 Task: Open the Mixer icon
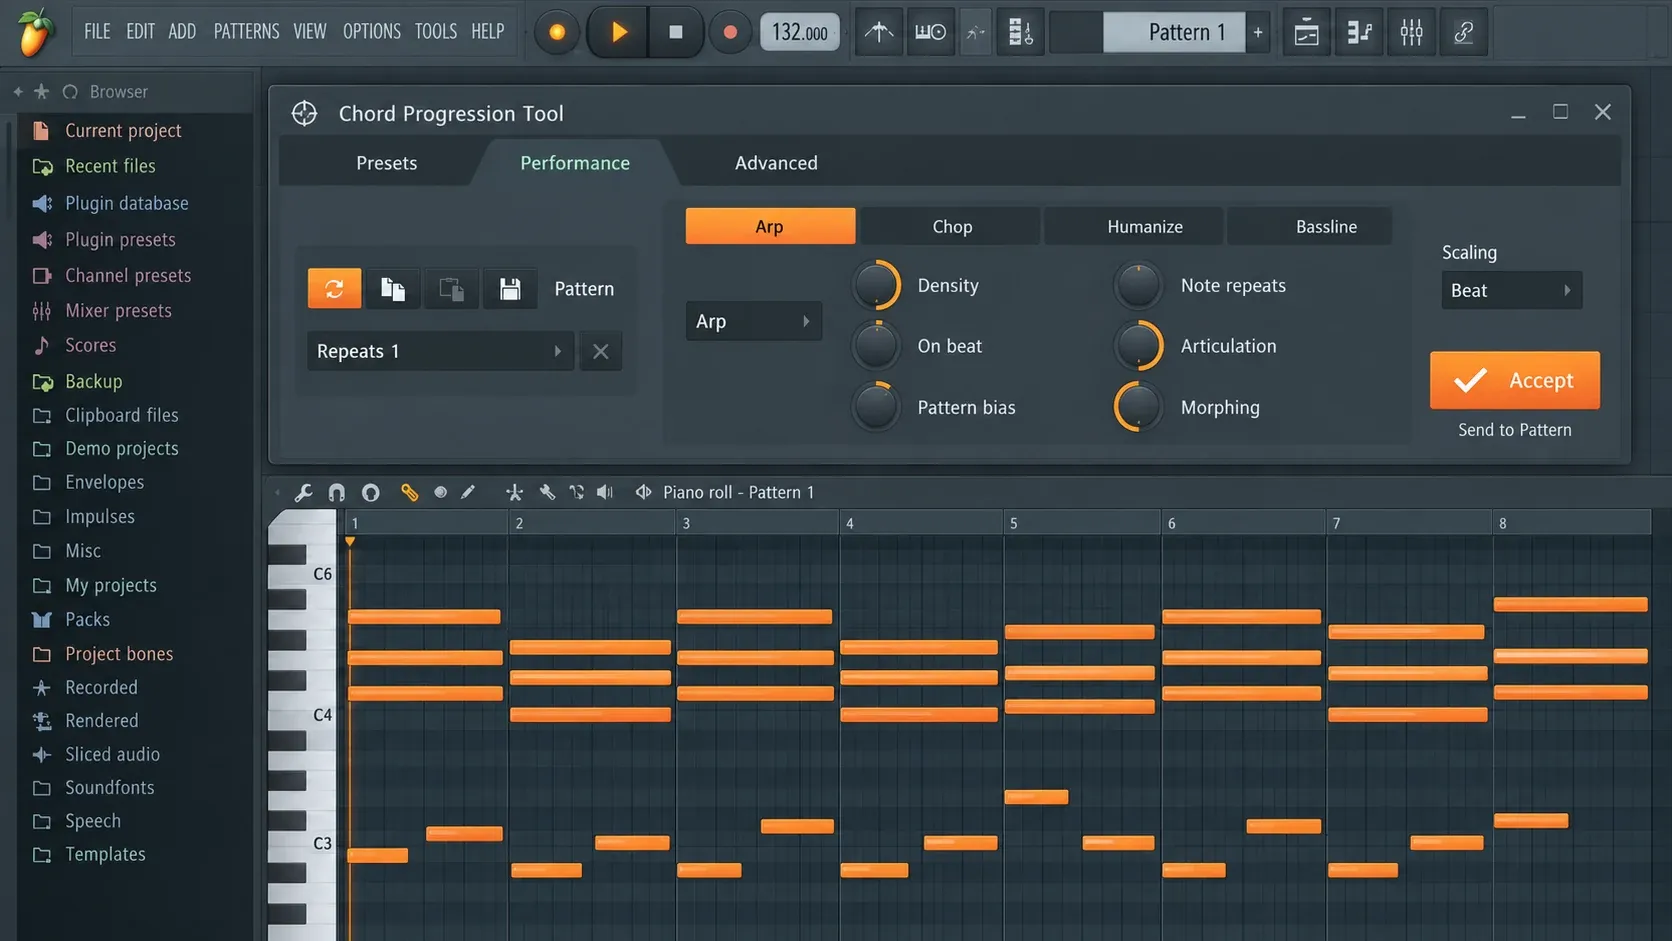click(1411, 32)
